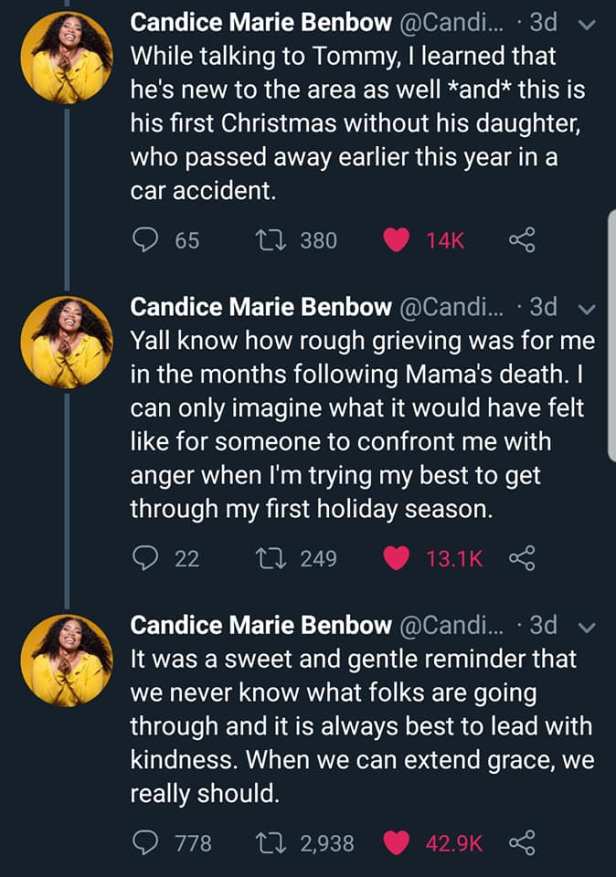Open the author name link on the last tweet
The width and height of the screenshot is (616, 877).
click(x=261, y=625)
